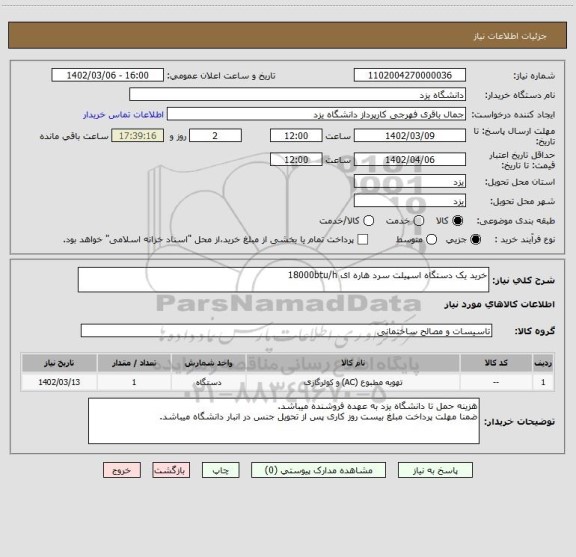
Task: Click the شماره نیاز field 1102004270000036
Action: [410, 75]
